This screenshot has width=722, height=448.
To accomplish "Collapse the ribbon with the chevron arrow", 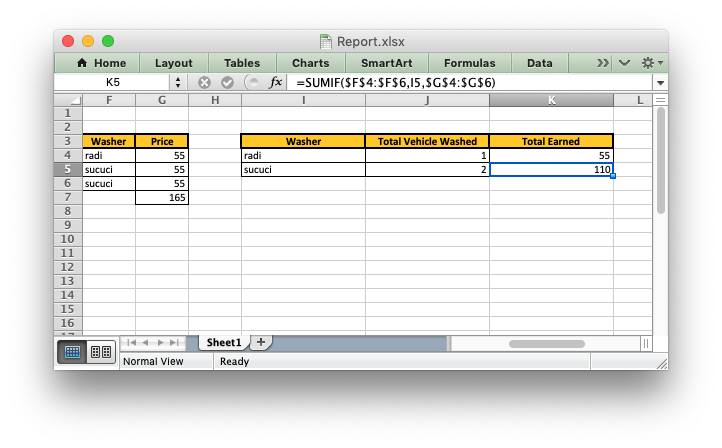I will point(624,63).
